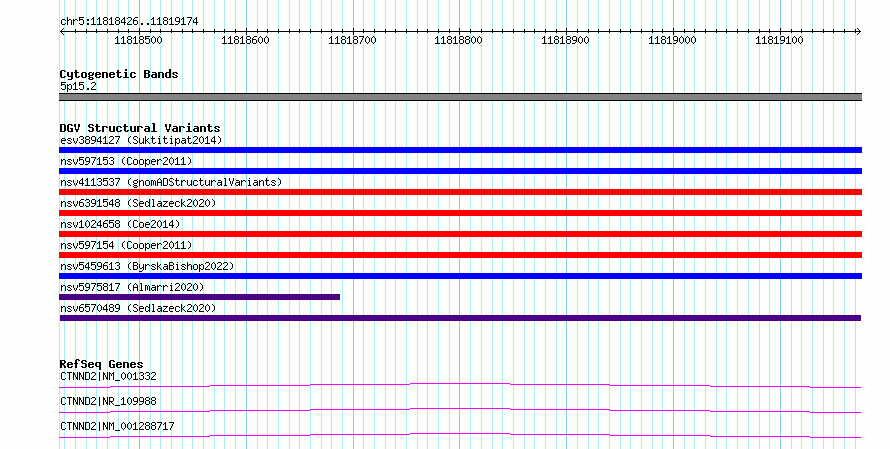Click the magenta line for CTNND2|NM_001288717

[460, 435]
